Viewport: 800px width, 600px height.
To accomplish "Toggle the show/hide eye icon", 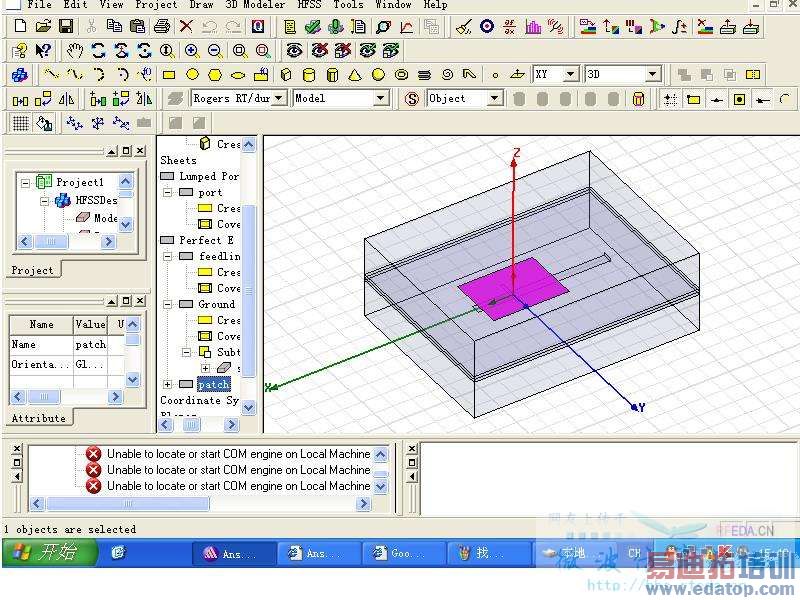I will (x=294, y=51).
